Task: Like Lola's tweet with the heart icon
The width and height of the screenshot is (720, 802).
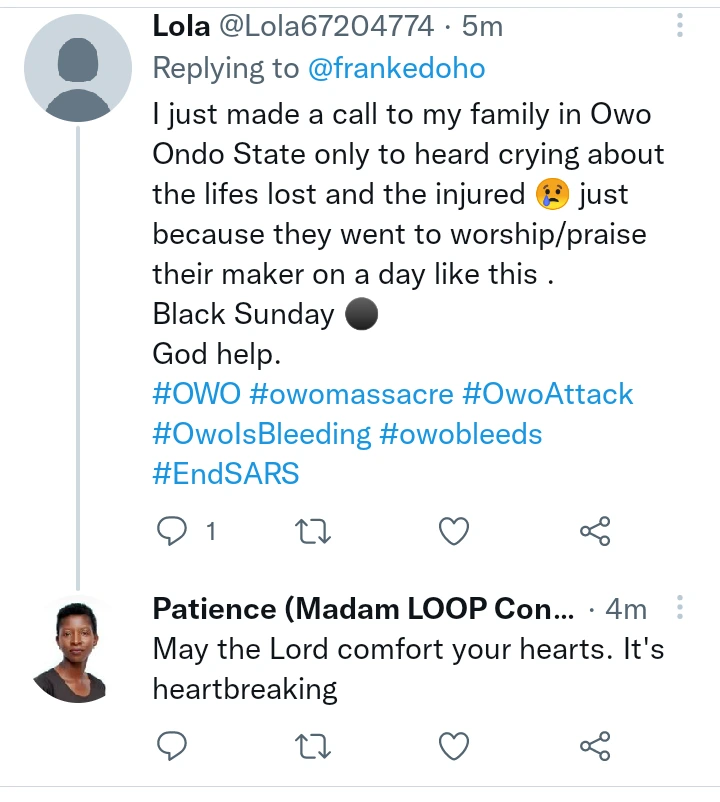Action: [x=455, y=532]
